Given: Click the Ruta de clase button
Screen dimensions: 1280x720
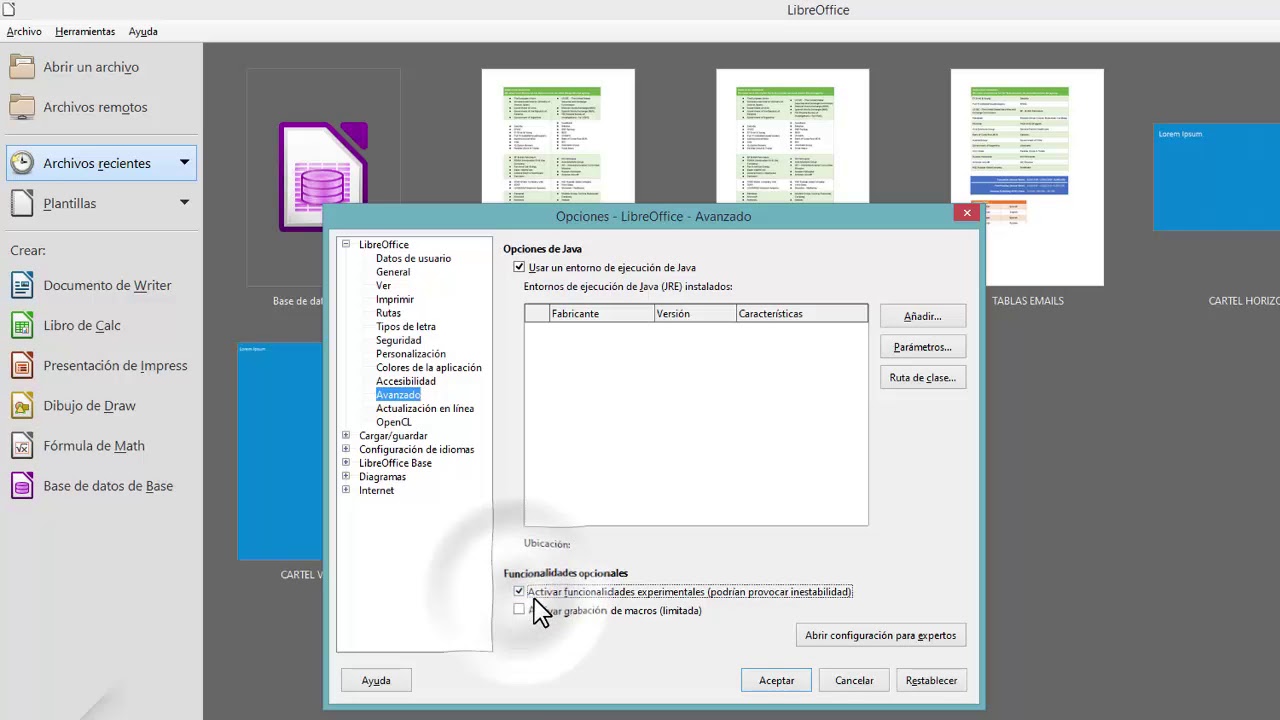Looking at the screenshot, I should [x=922, y=377].
